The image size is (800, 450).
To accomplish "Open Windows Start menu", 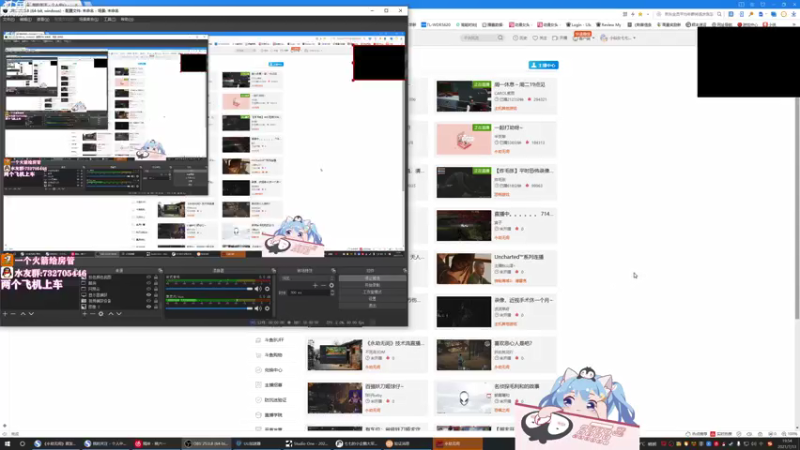I will [x=7, y=444].
